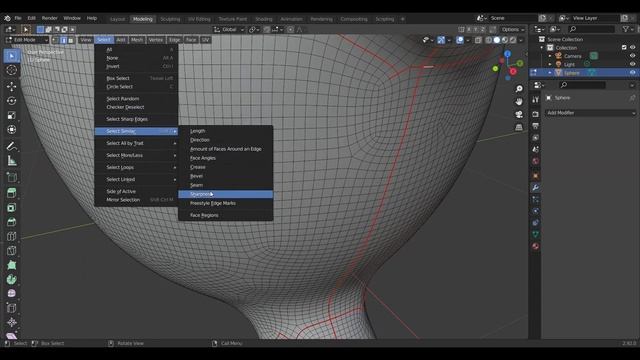
Task: Switch to solid viewport shading
Action: coord(497,40)
